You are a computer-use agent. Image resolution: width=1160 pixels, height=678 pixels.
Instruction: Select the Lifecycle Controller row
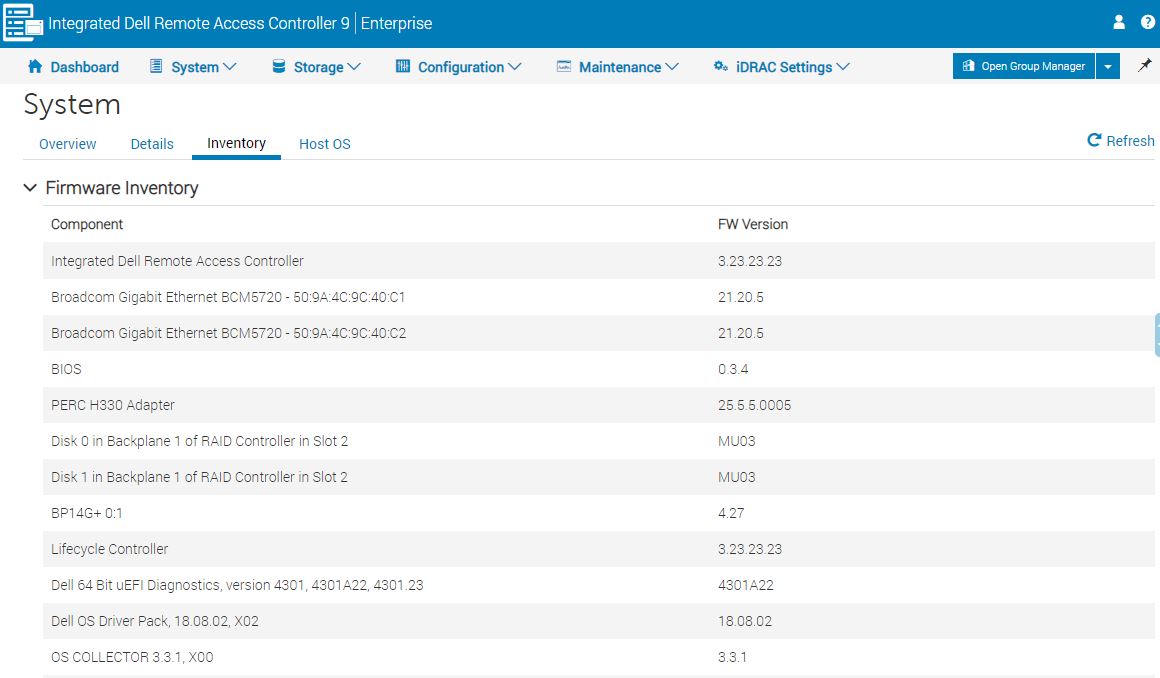(598, 549)
